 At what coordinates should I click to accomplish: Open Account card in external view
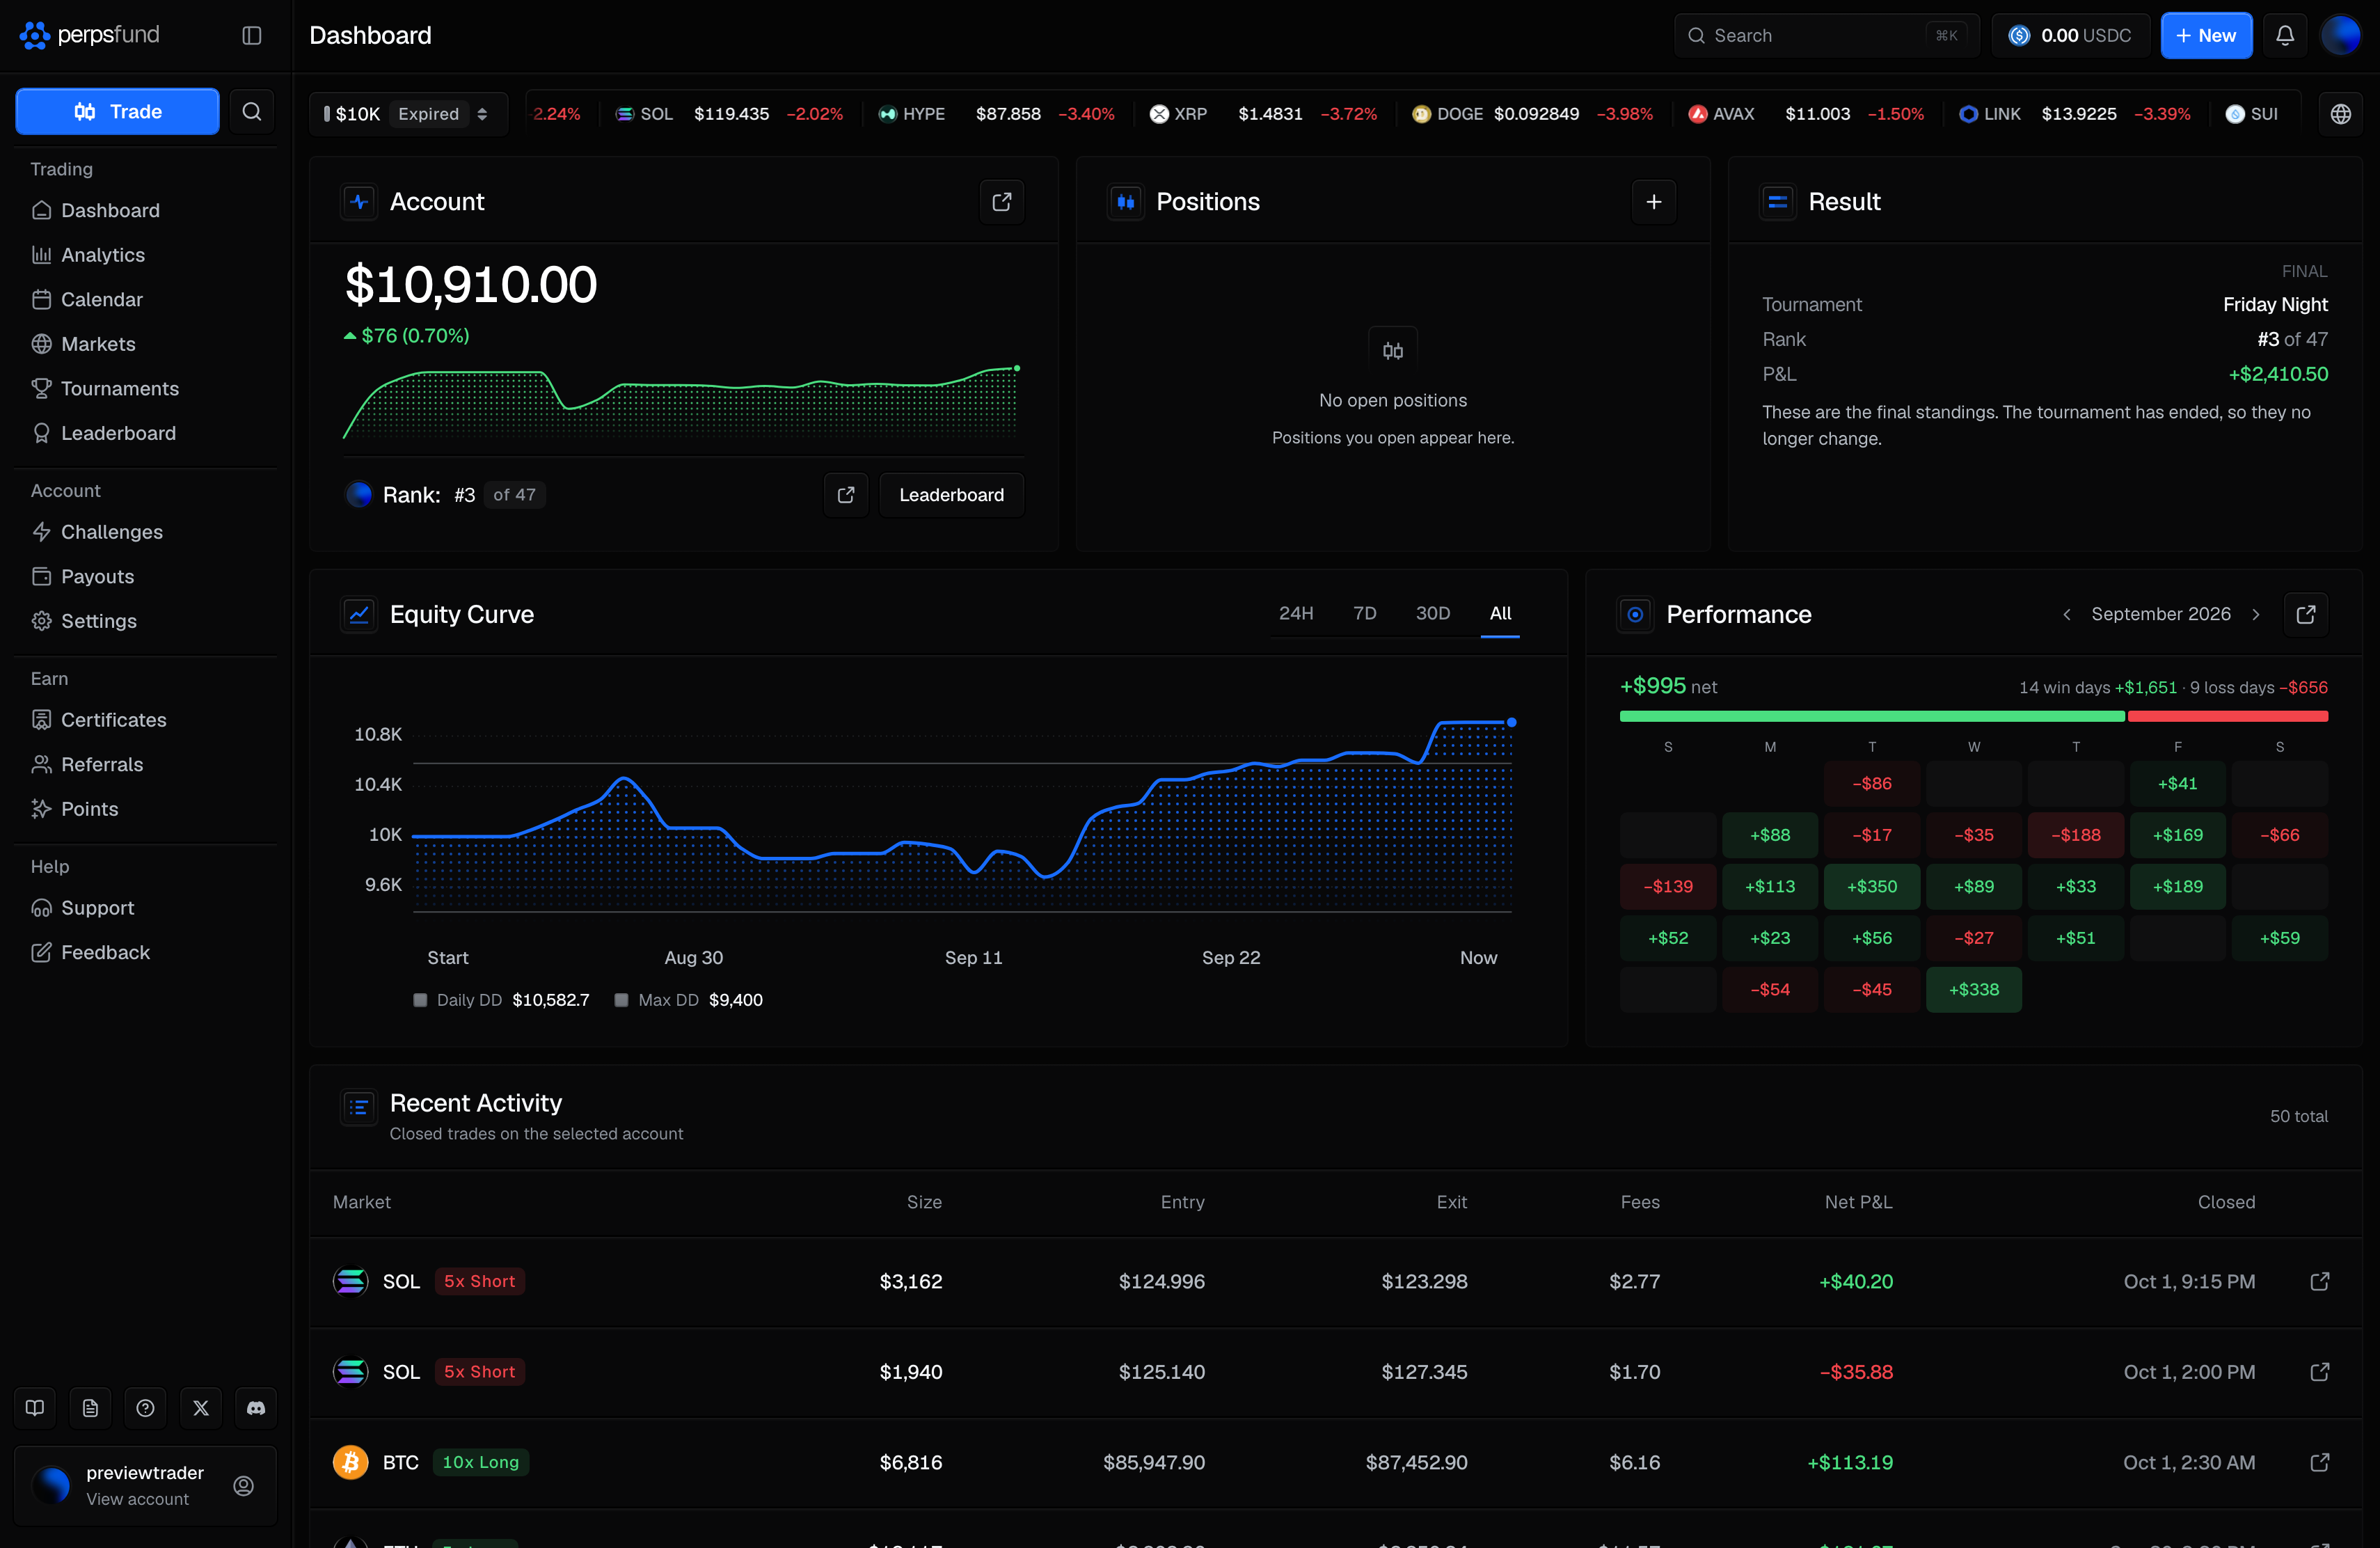click(x=1002, y=202)
